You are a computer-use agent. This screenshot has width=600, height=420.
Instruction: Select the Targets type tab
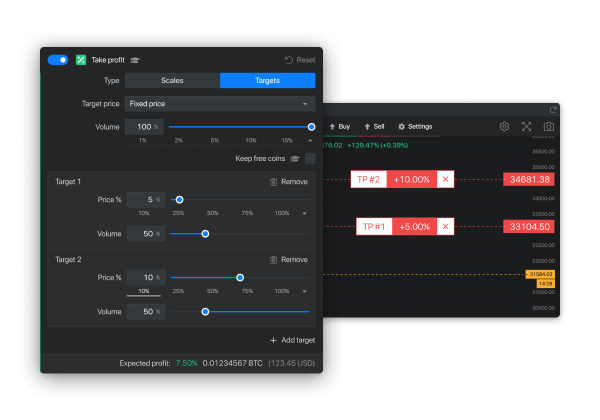[x=267, y=80]
